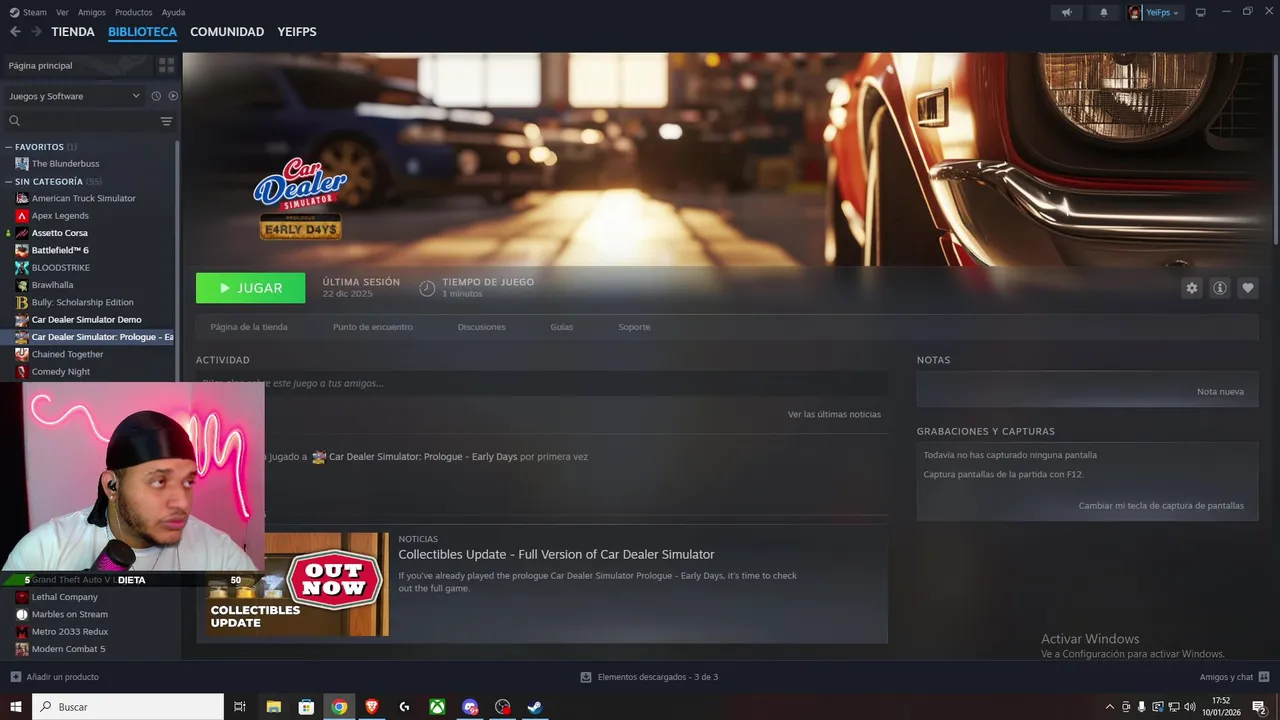Open Collectibles Update news headline
This screenshot has height=720, width=1280.
(556, 554)
